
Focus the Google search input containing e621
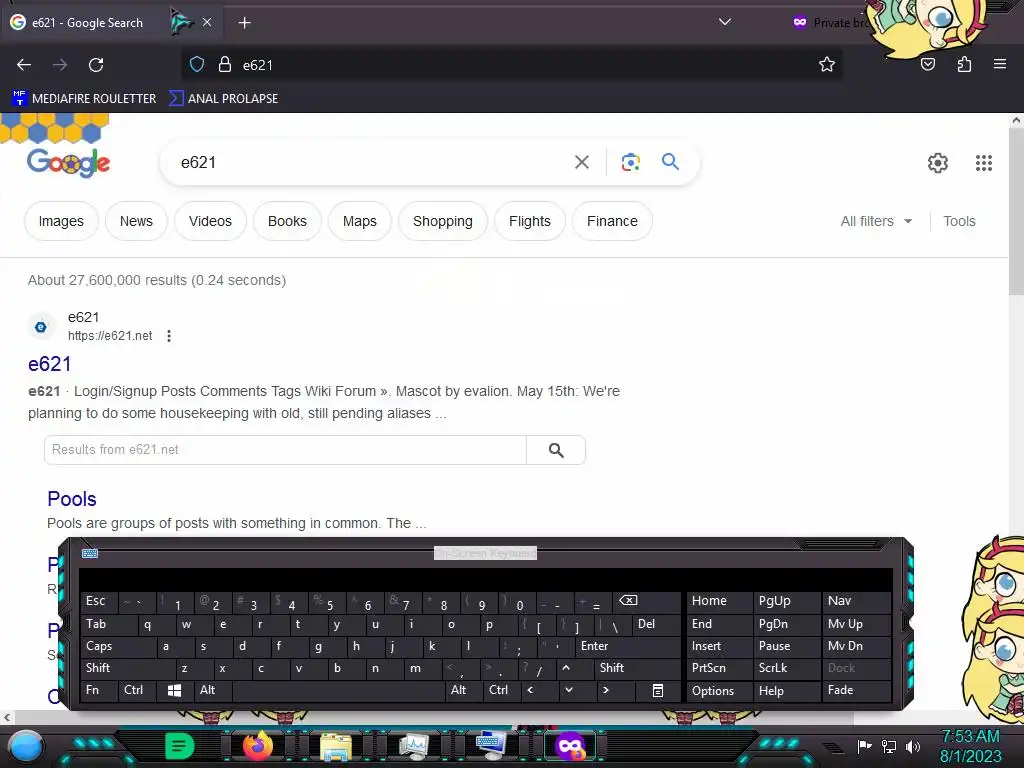[372, 163]
